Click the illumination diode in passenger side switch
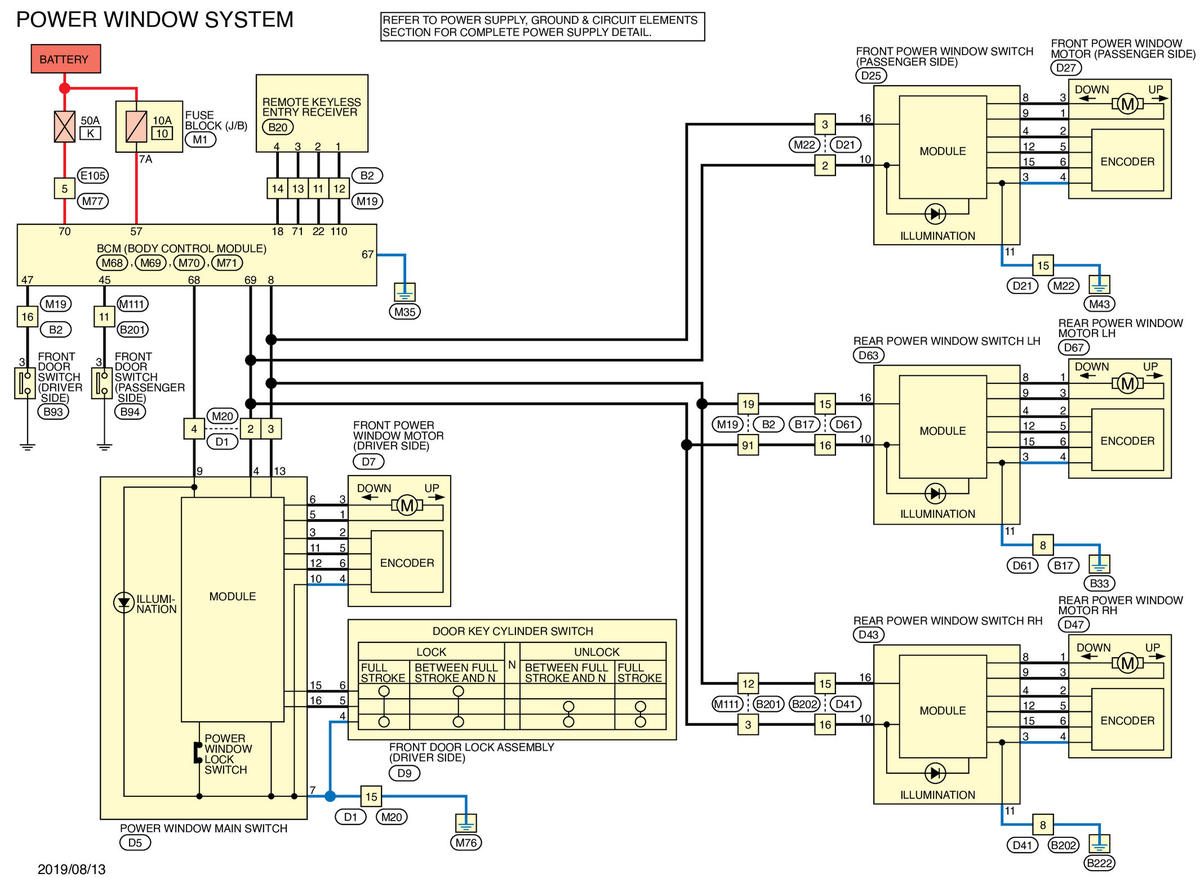Viewport: 1200px width, 878px height. pos(935,213)
